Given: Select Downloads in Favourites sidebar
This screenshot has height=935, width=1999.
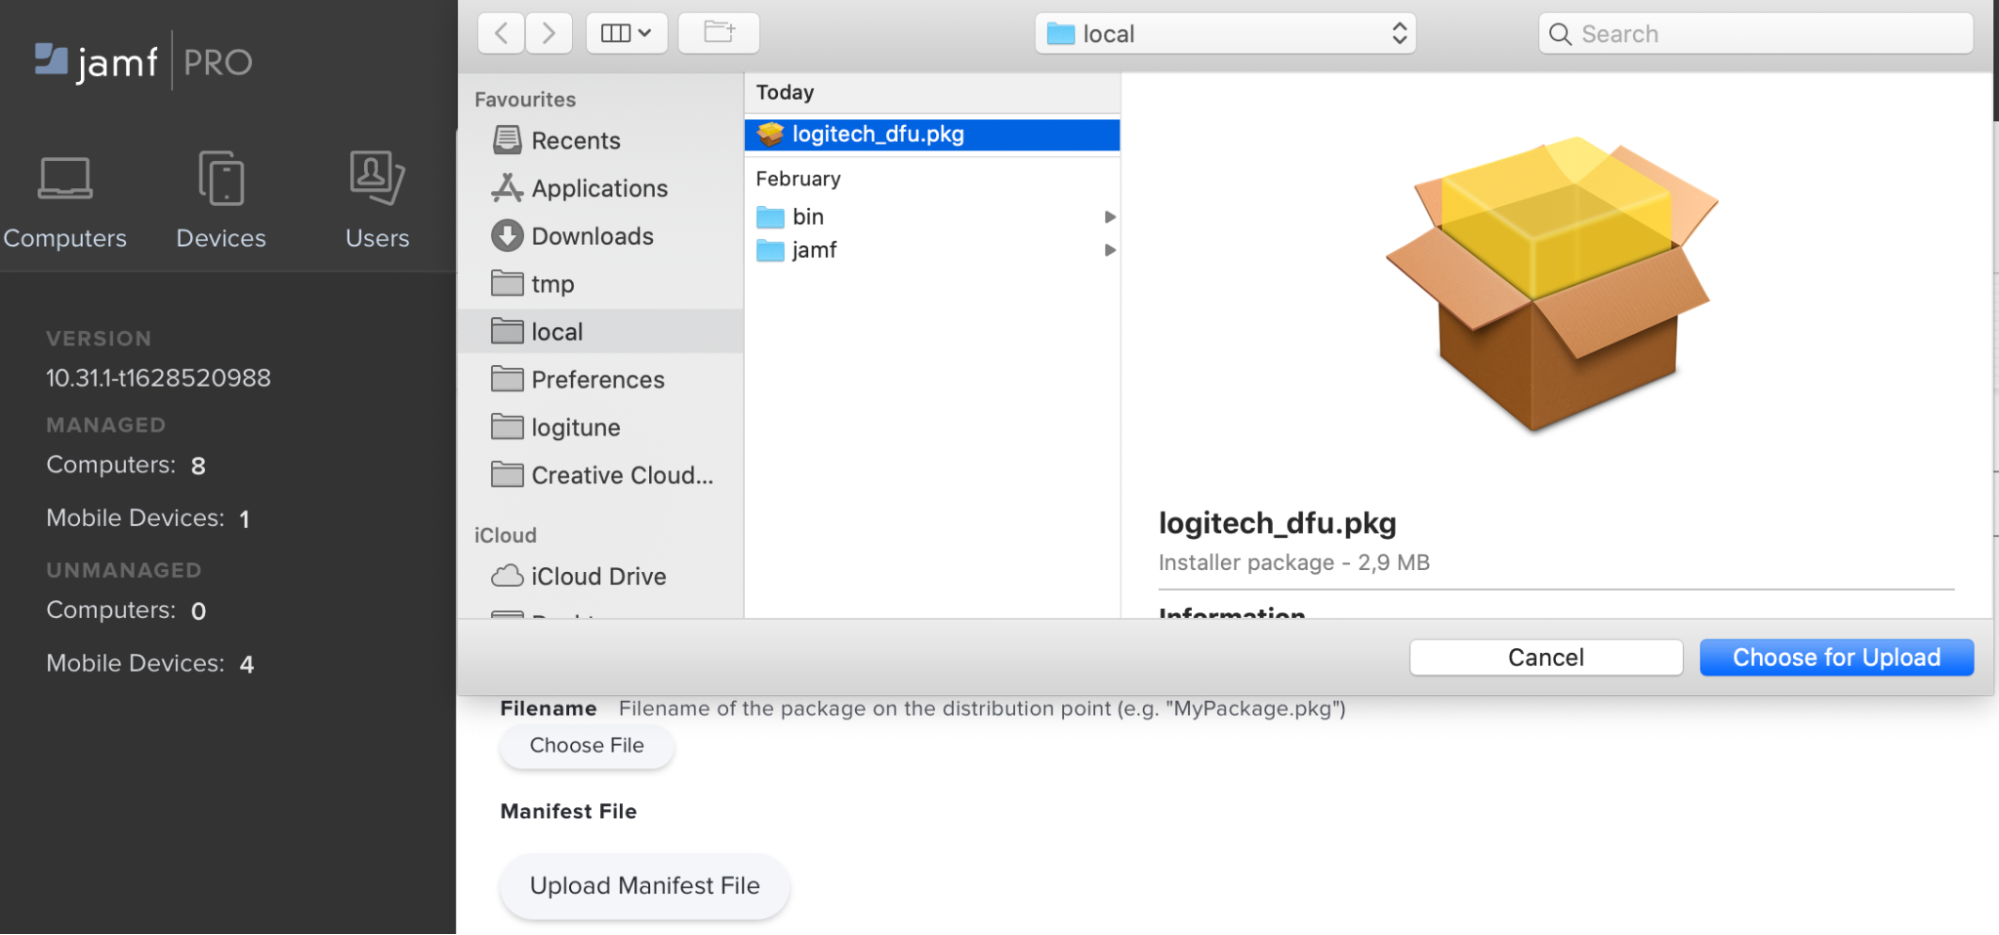Looking at the screenshot, I should pyautogui.click(x=600, y=237).
